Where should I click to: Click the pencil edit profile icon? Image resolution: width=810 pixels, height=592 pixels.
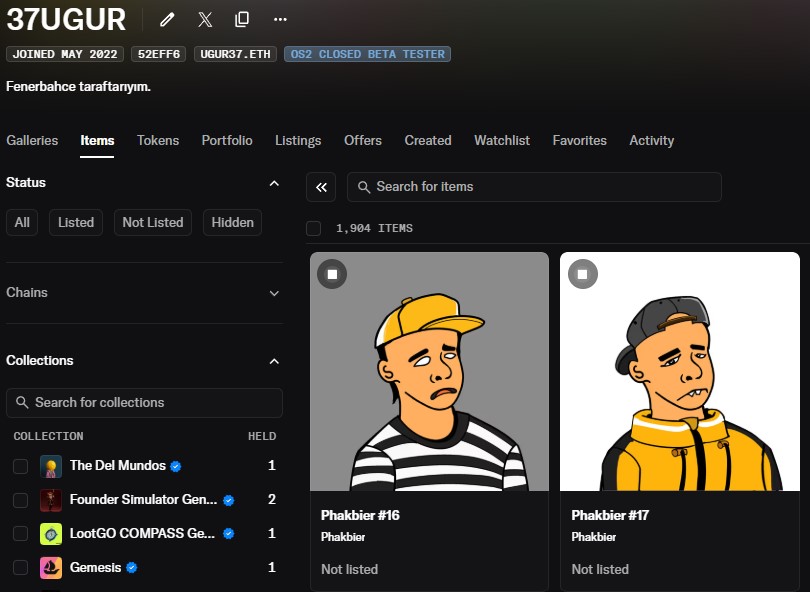[167, 20]
